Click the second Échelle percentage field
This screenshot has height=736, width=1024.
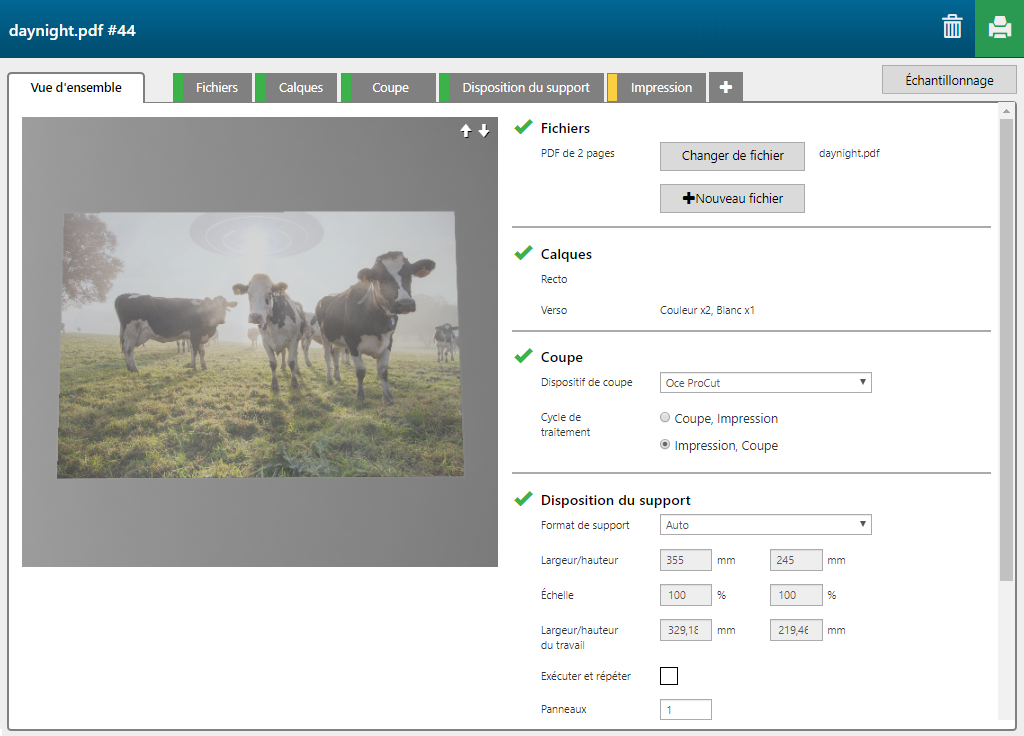pyautogui.click(x=796, y=595)
